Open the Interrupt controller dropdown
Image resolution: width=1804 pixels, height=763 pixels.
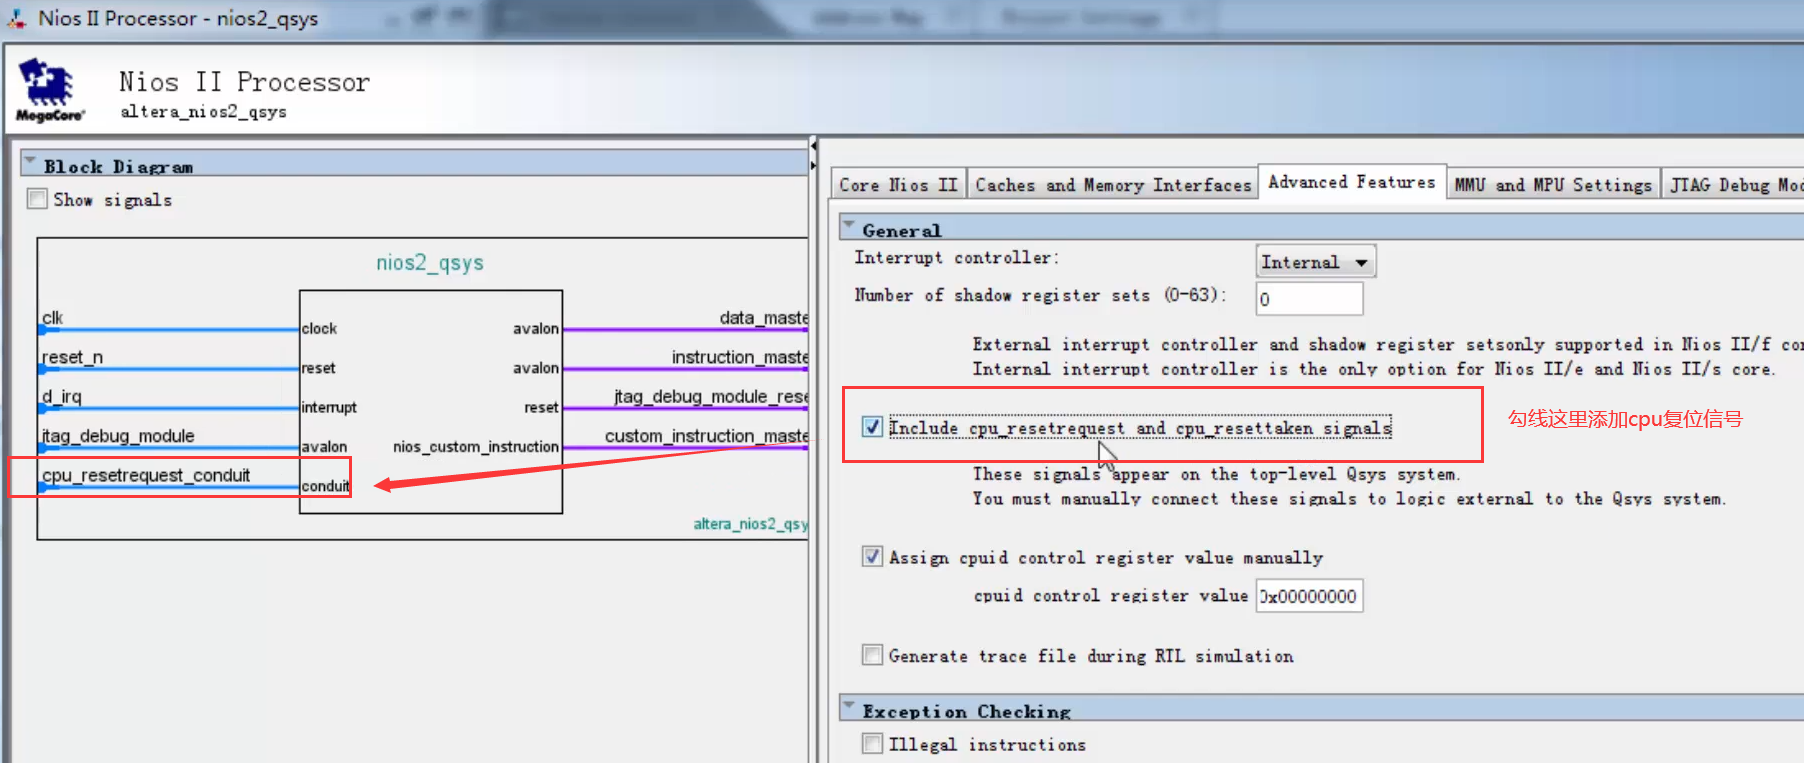pos(1316,262)
